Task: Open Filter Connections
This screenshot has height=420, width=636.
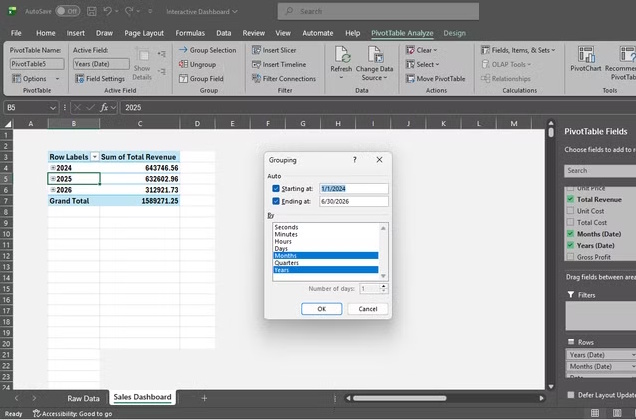Action: point(284,79)
